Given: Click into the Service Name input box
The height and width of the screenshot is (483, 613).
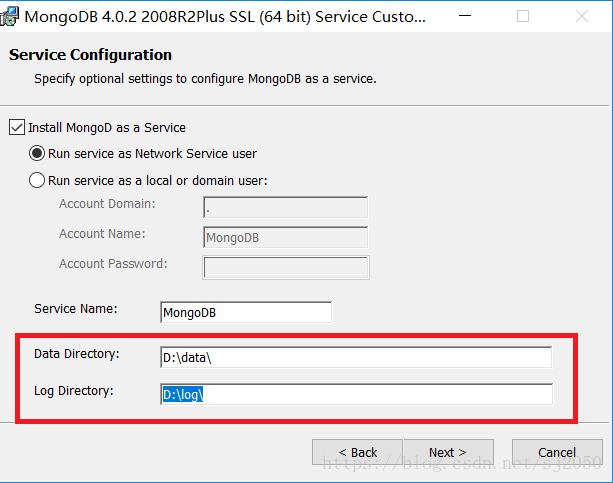Looking at the screenshot, I should click(x=246, y=312).
